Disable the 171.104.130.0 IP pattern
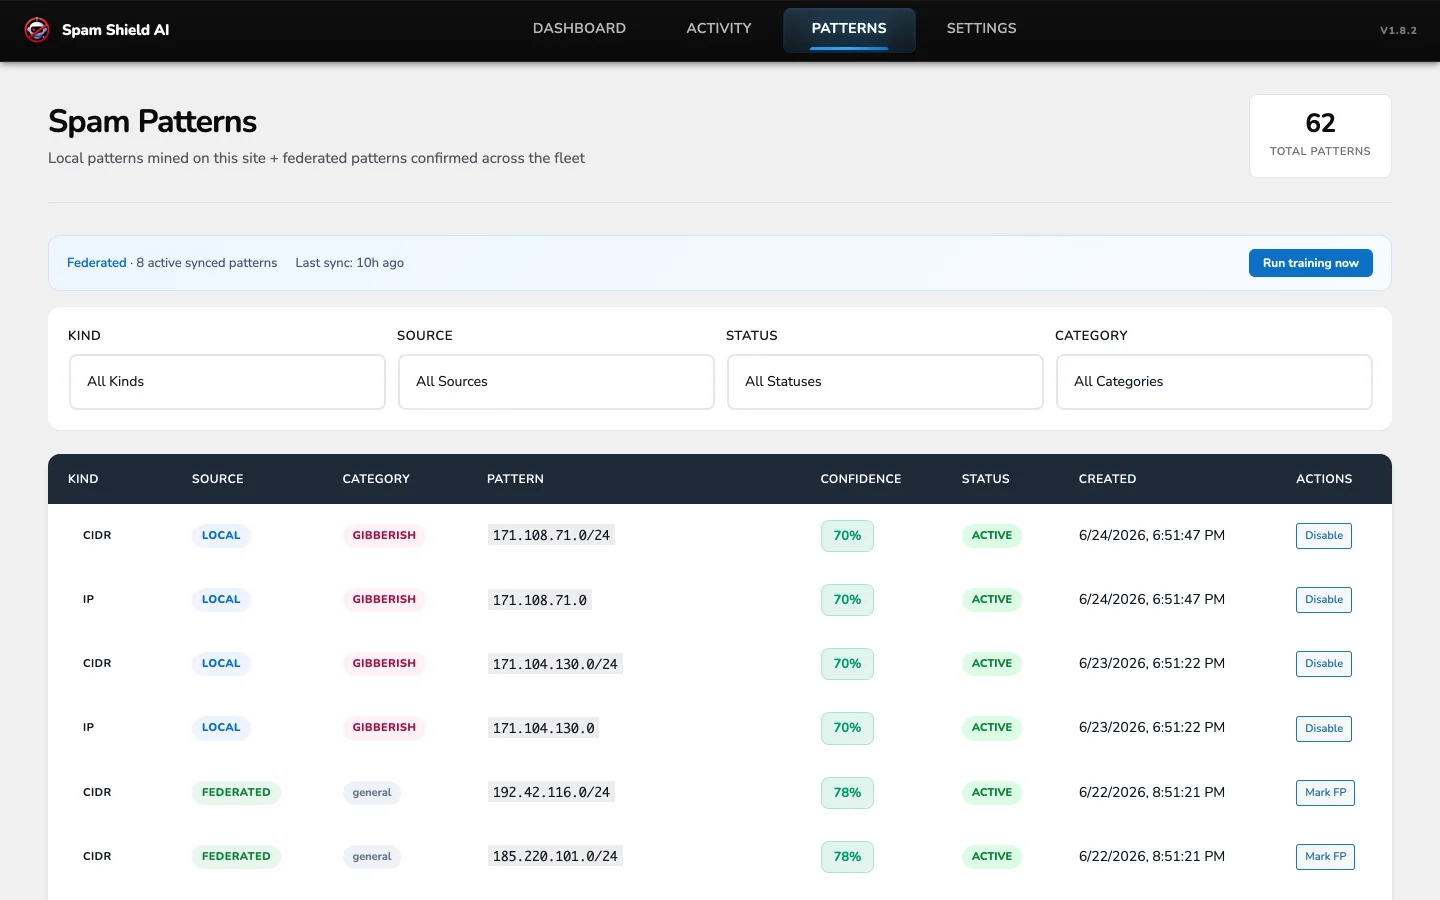The image size is (1440, 900). (x=1323, y=728)
